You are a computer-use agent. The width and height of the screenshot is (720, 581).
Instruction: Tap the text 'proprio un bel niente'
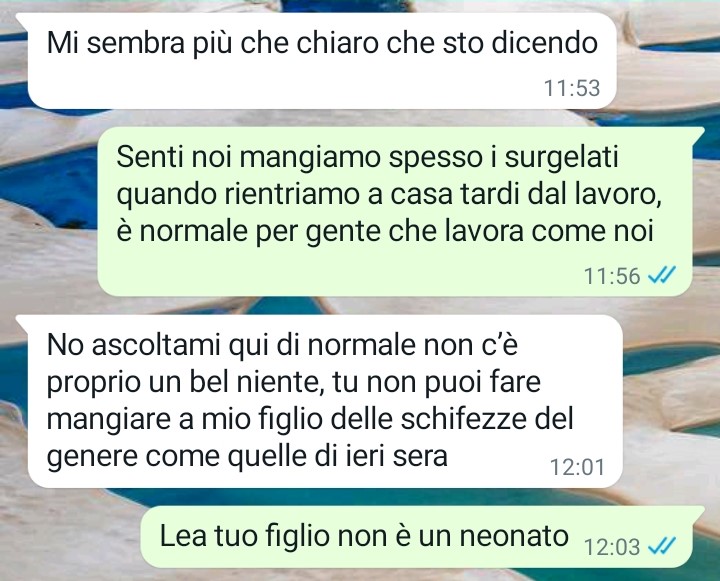(184, 383)
